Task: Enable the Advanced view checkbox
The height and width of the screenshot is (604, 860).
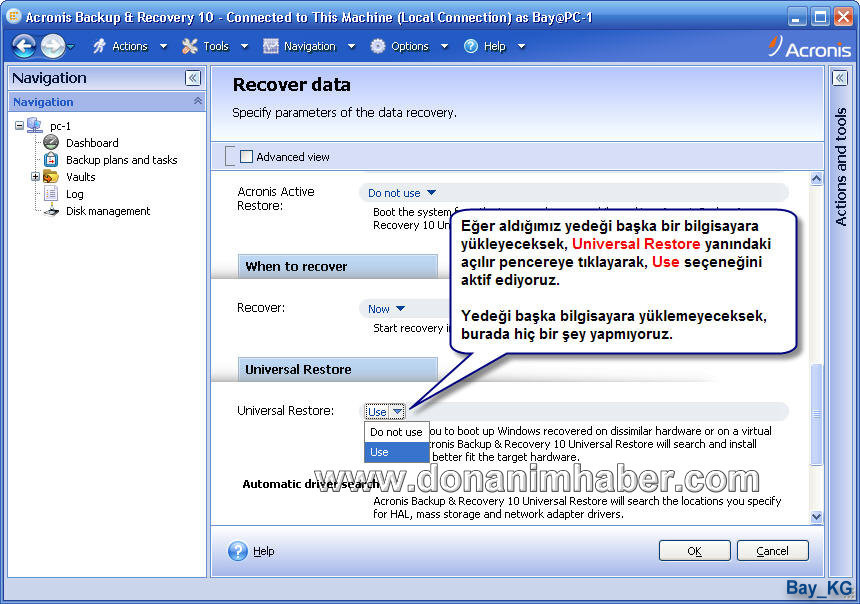Action: tap(246, 157)
